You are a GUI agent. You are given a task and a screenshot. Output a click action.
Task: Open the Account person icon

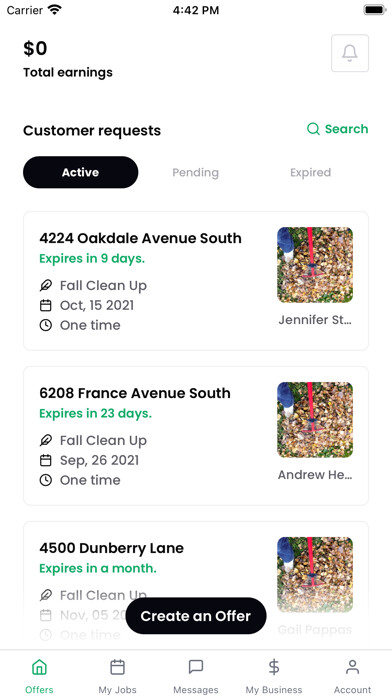(352, 667)
